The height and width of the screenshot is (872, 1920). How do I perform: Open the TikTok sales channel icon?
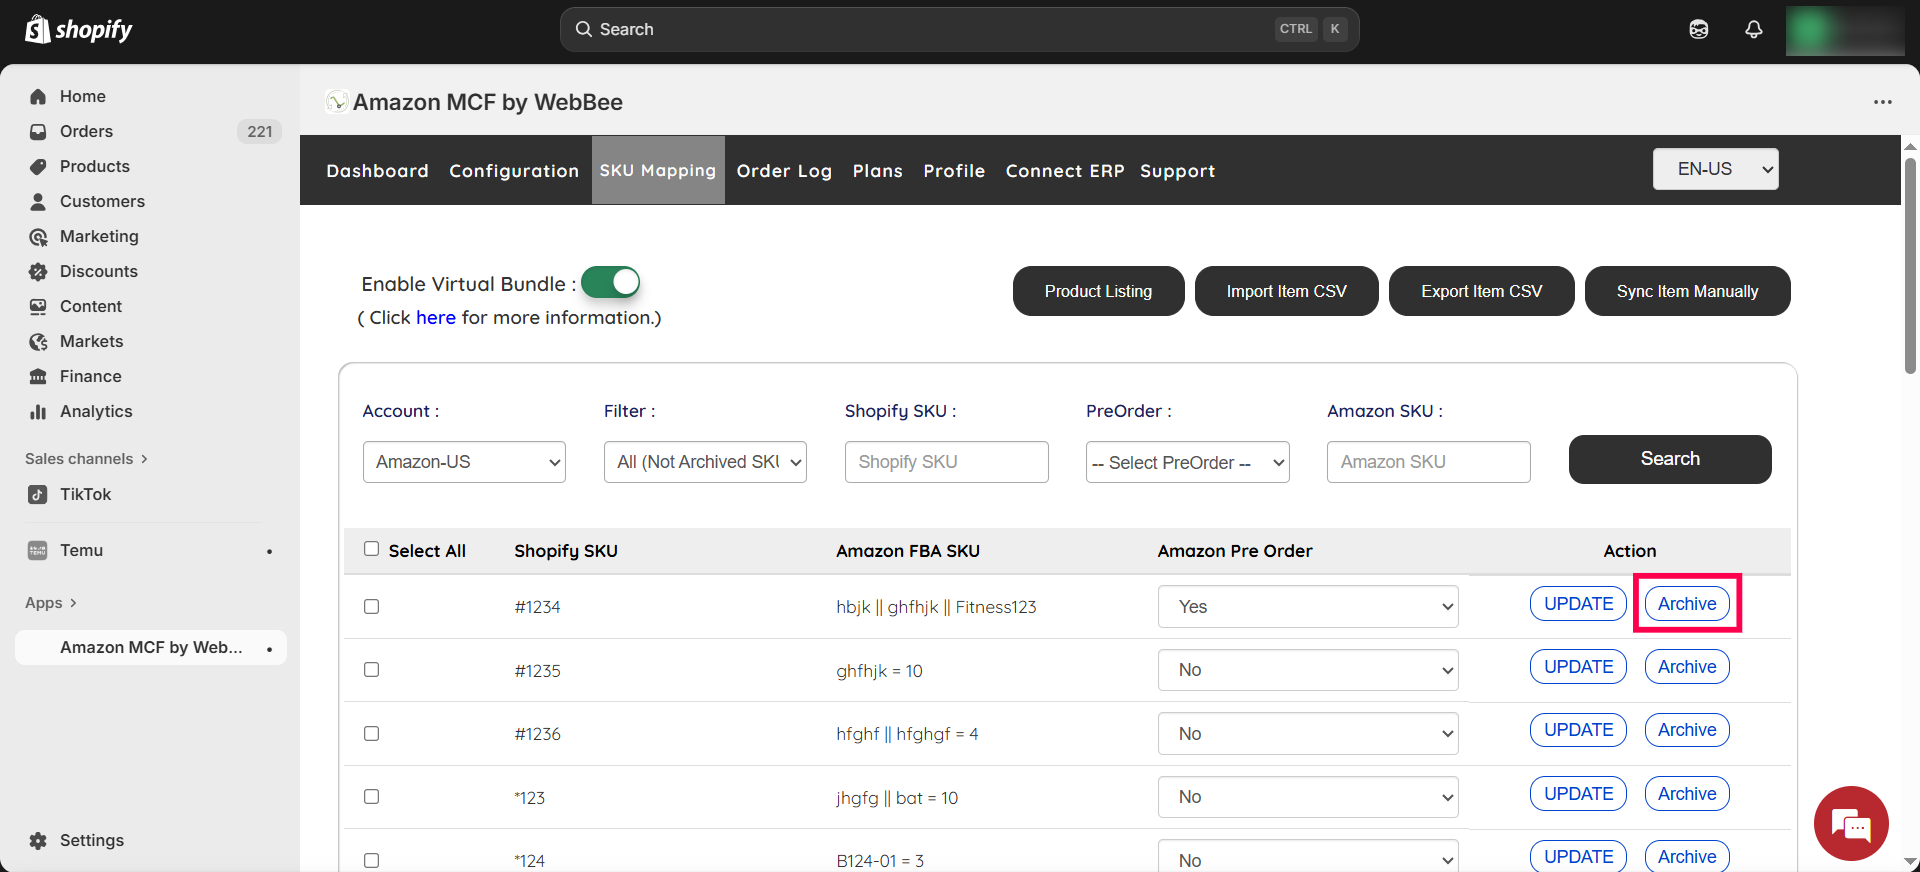click(x=38, y=495)
